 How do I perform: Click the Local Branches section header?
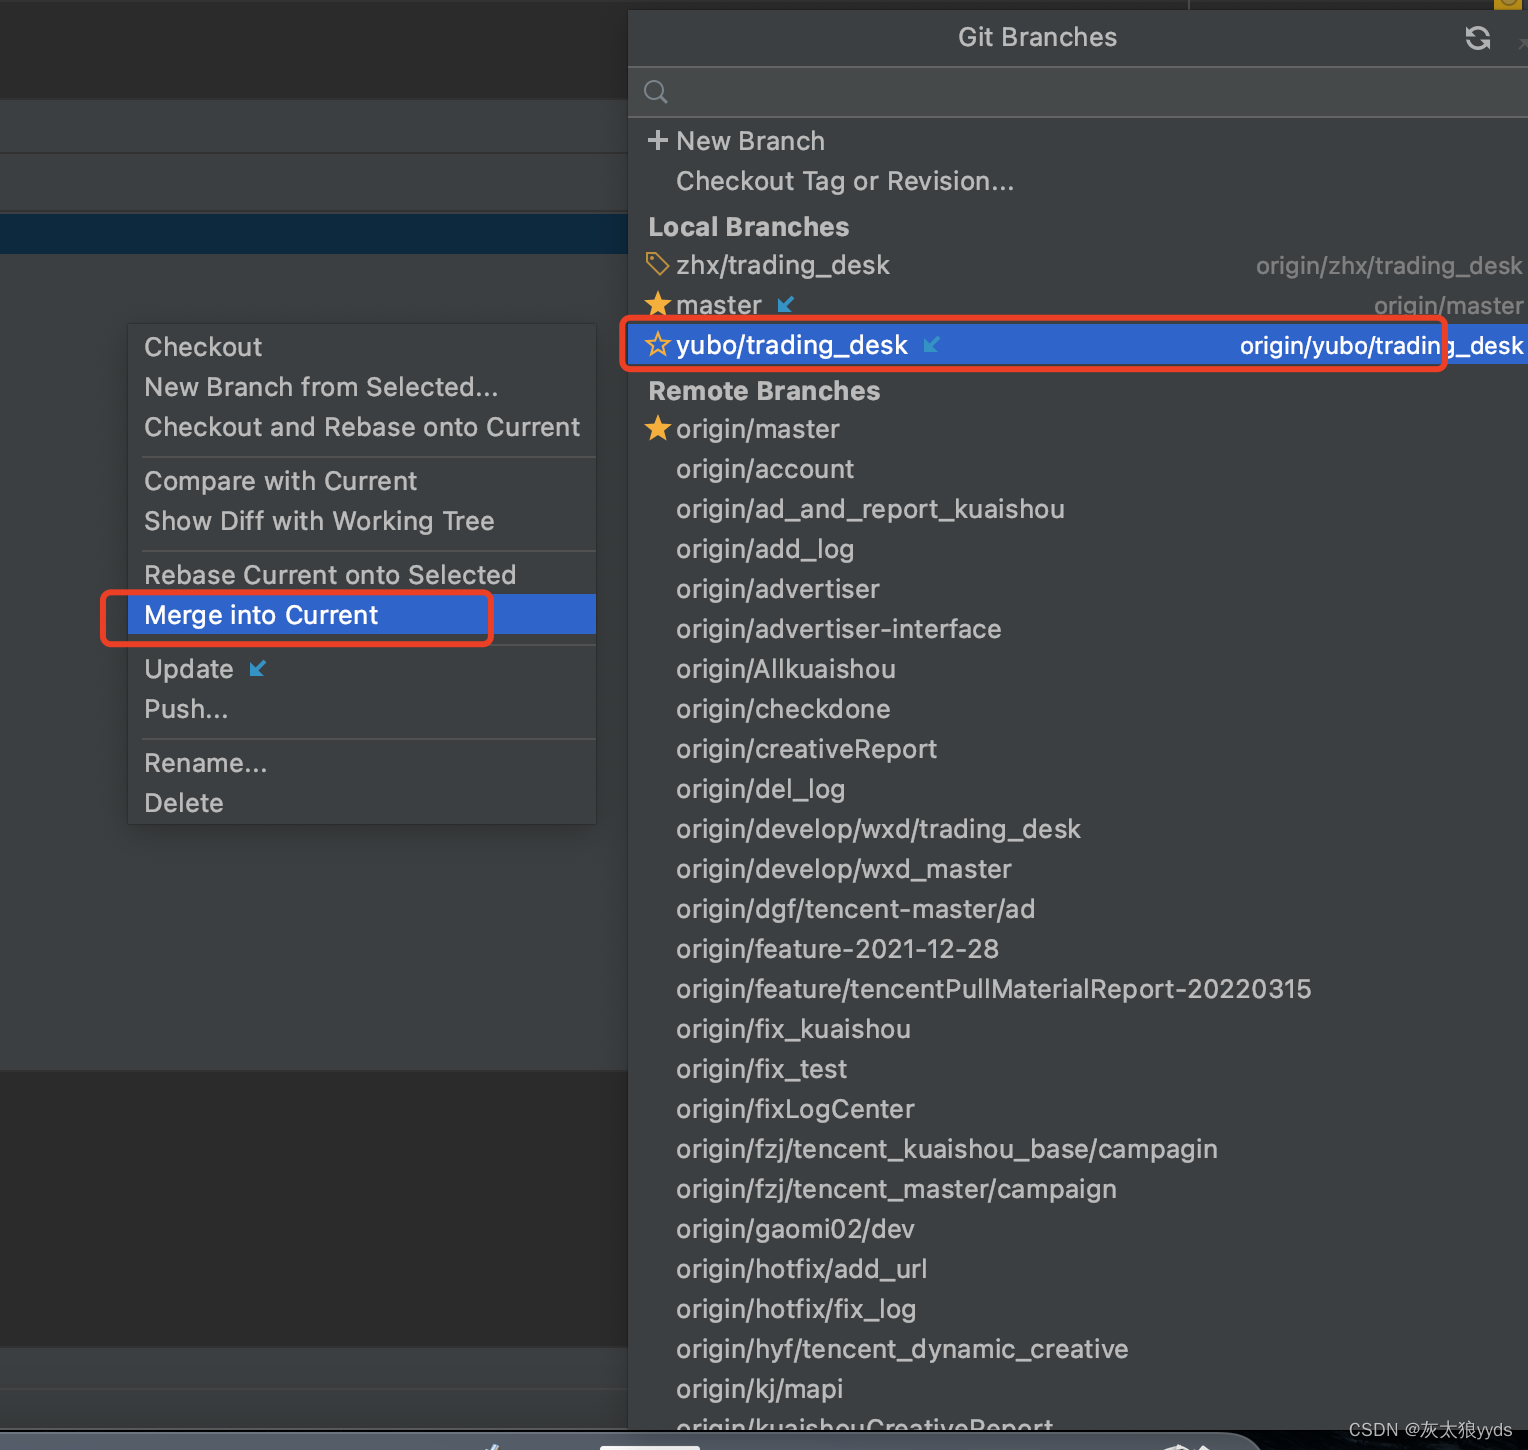point(748,227)
